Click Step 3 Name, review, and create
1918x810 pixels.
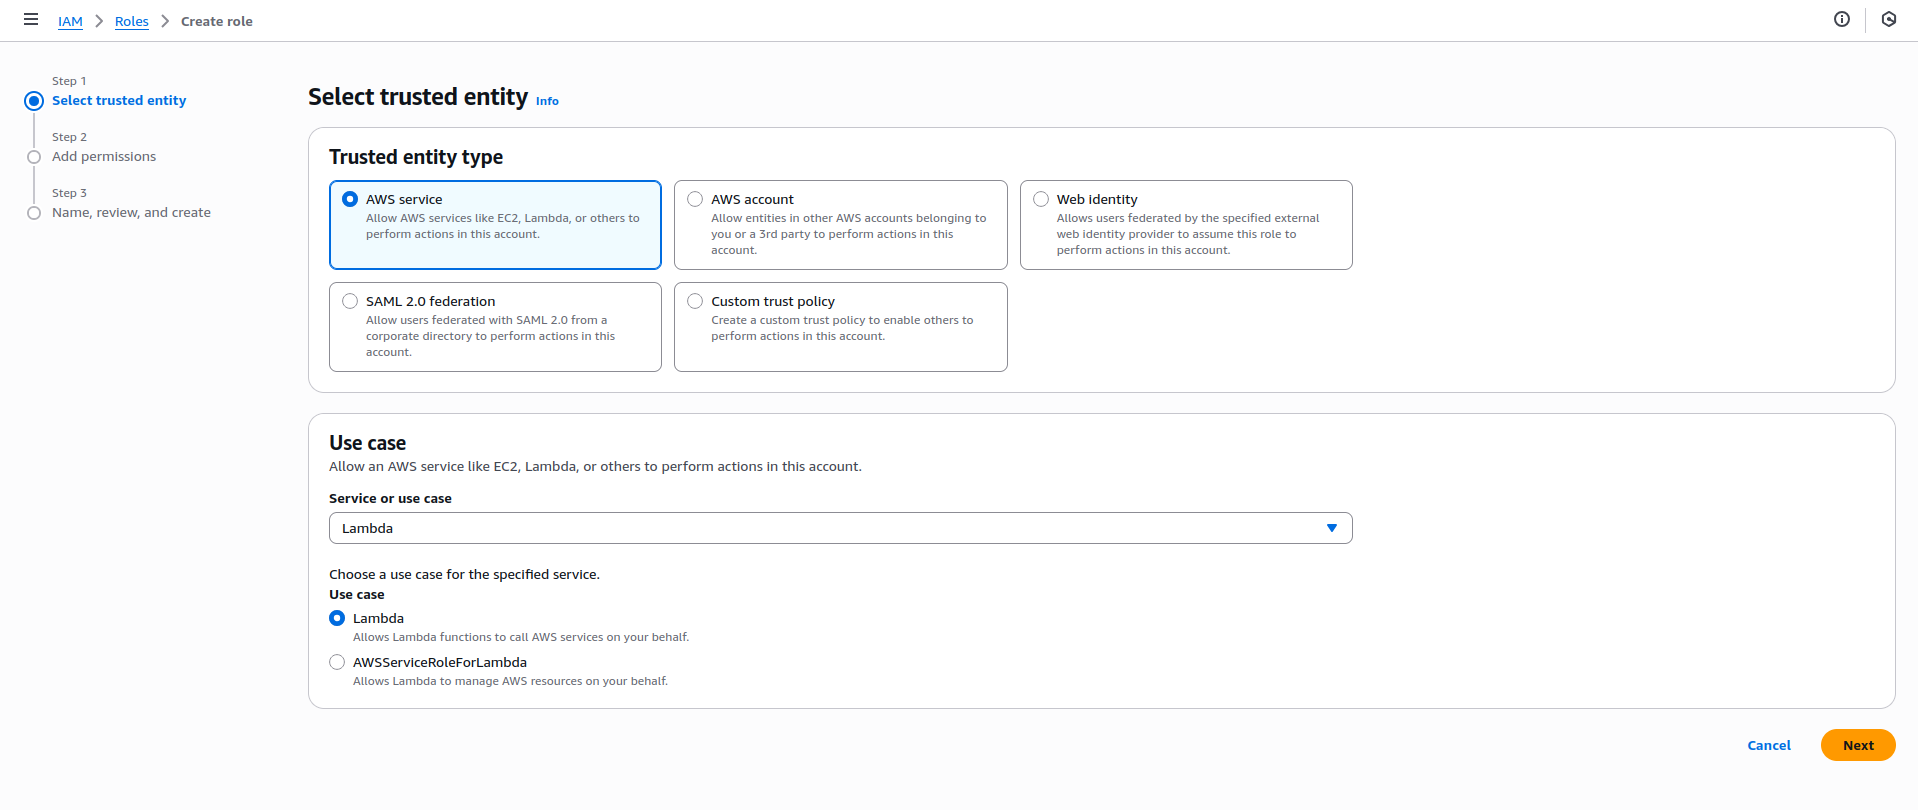pyautogui.click(x=131, y=212)
